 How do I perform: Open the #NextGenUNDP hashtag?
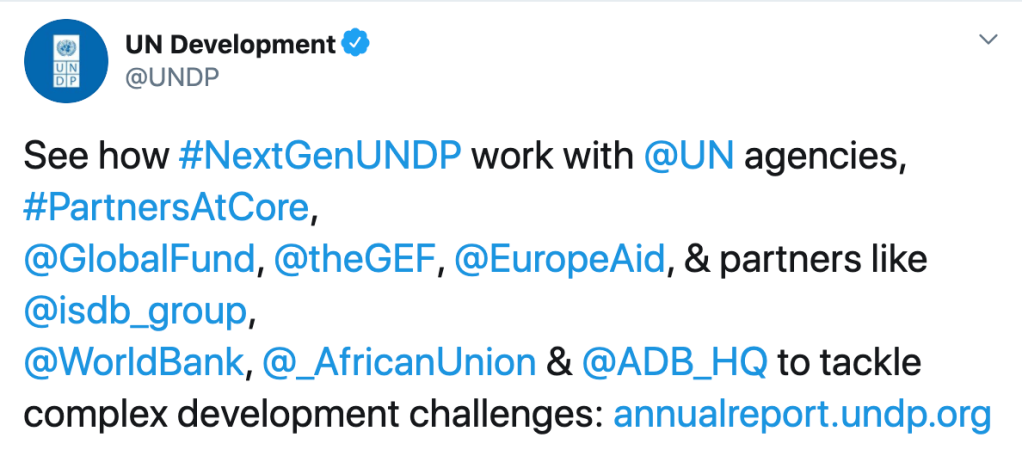point(320,156)
